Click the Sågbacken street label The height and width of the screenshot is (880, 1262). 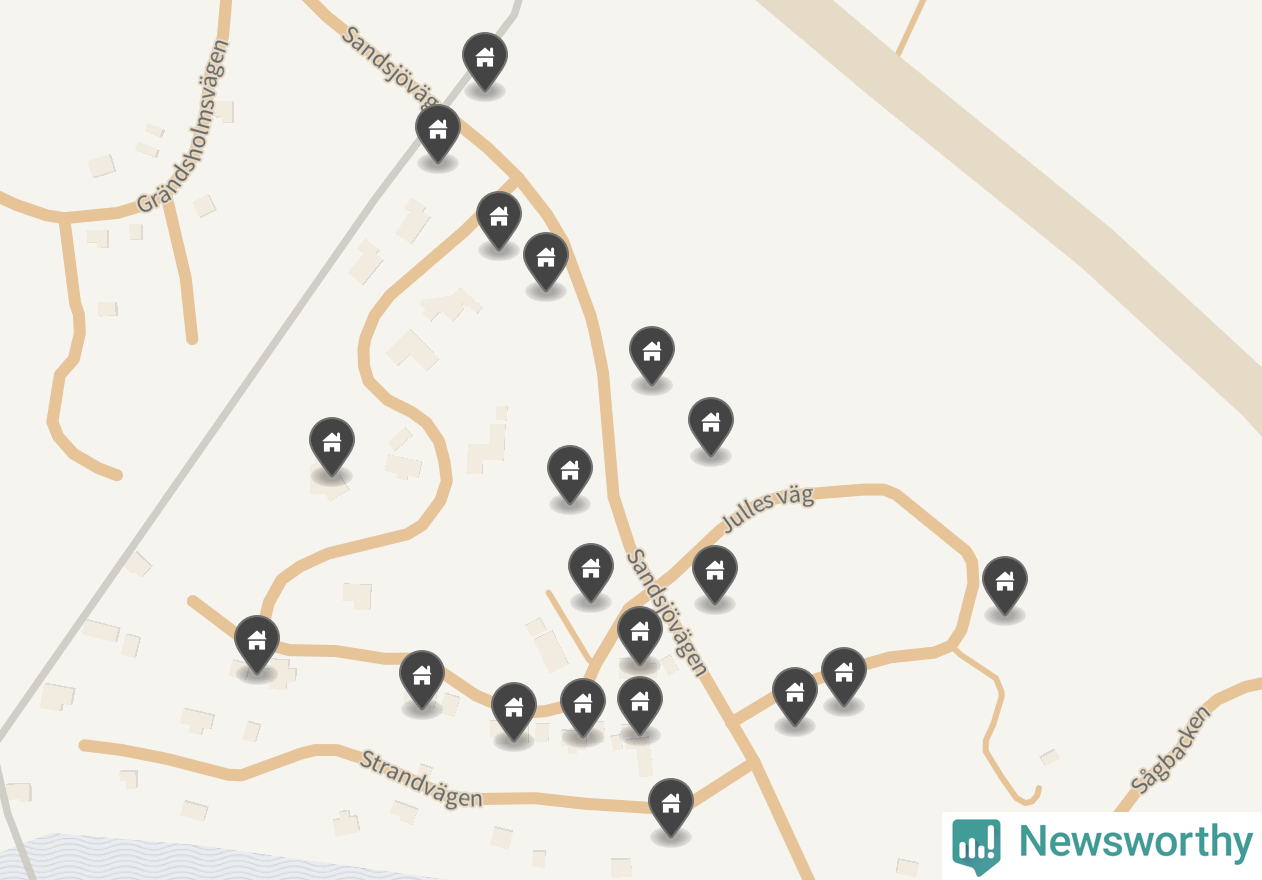[1171, 749]
